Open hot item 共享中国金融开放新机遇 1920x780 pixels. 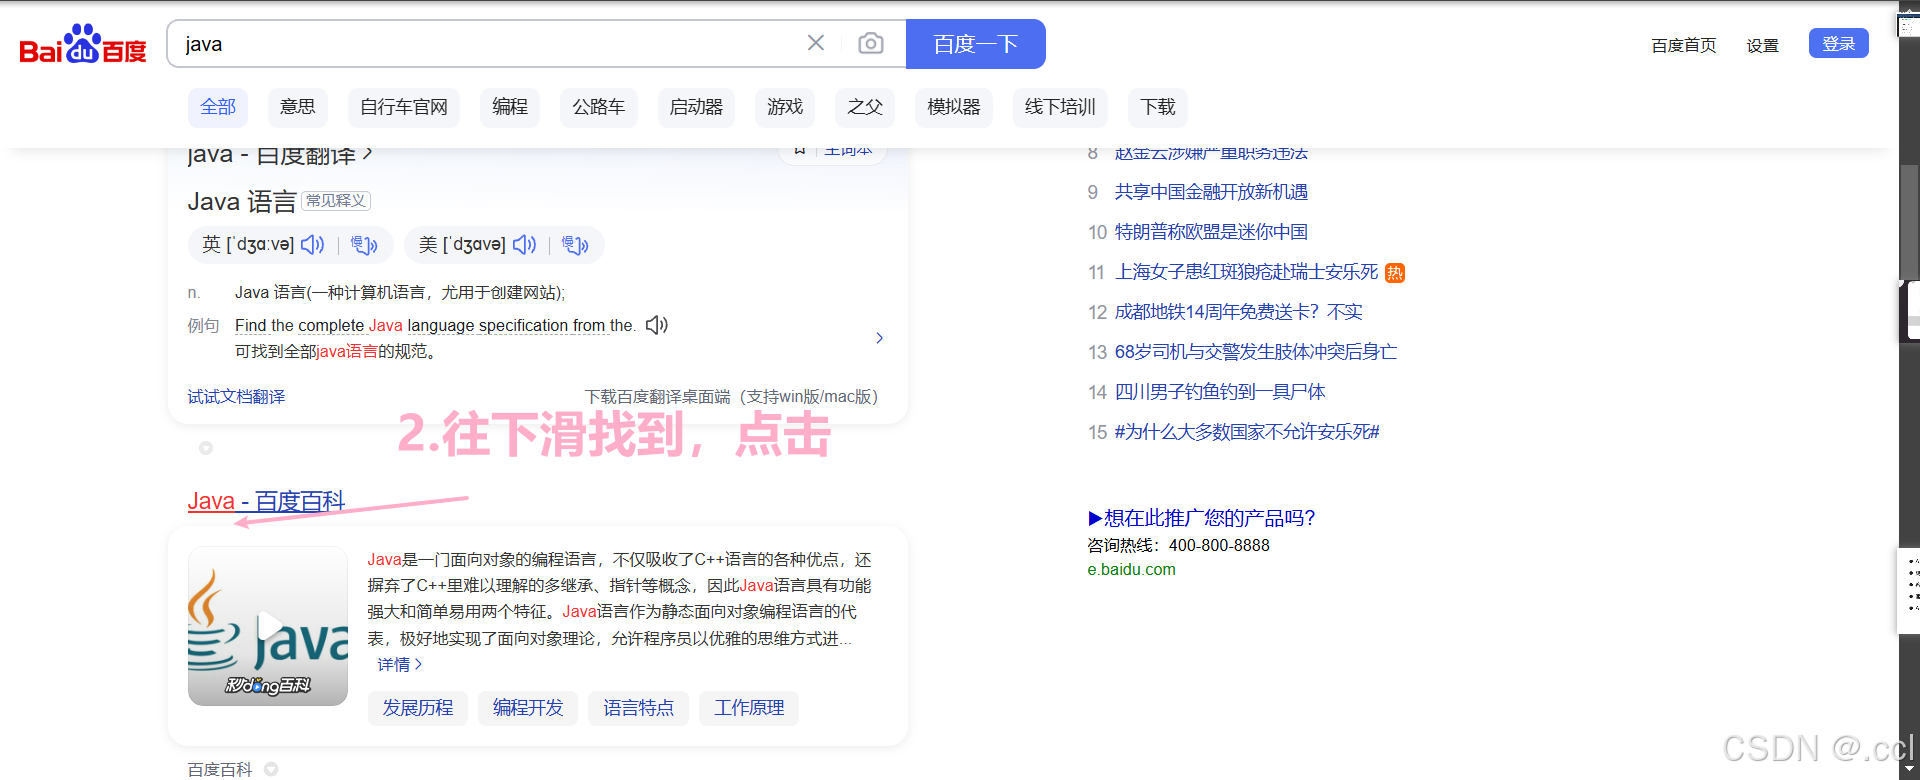pyautogui.click(x=1211, y=192)
